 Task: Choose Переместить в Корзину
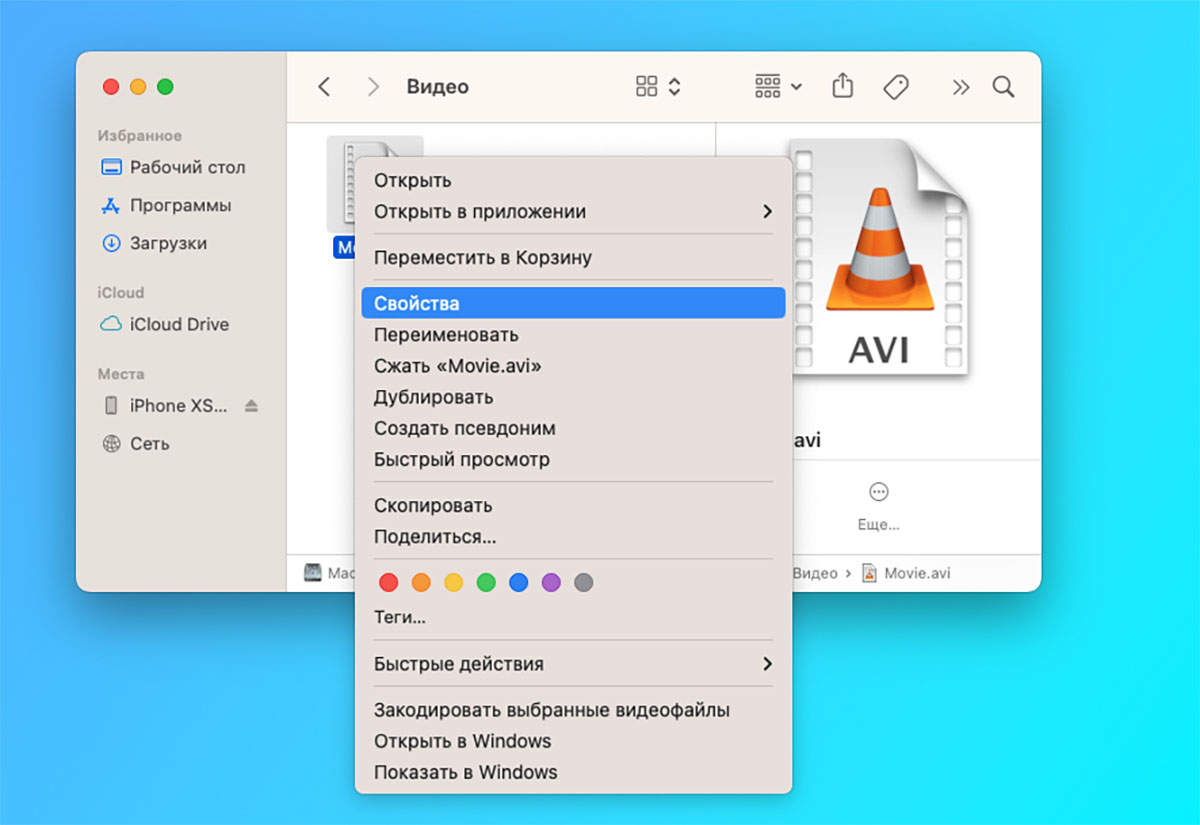[x=483, y=258]
